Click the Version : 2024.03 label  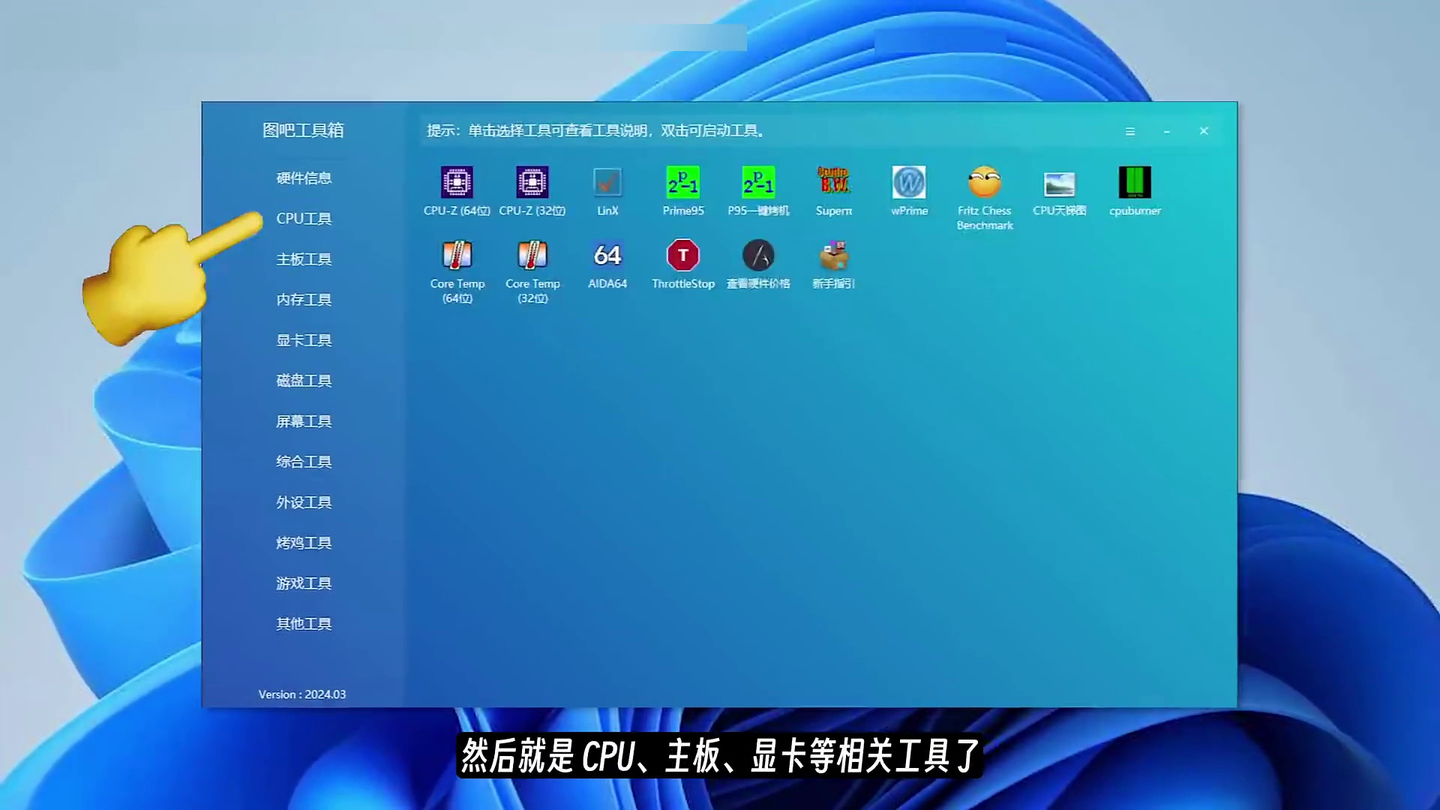pos(302,694)
